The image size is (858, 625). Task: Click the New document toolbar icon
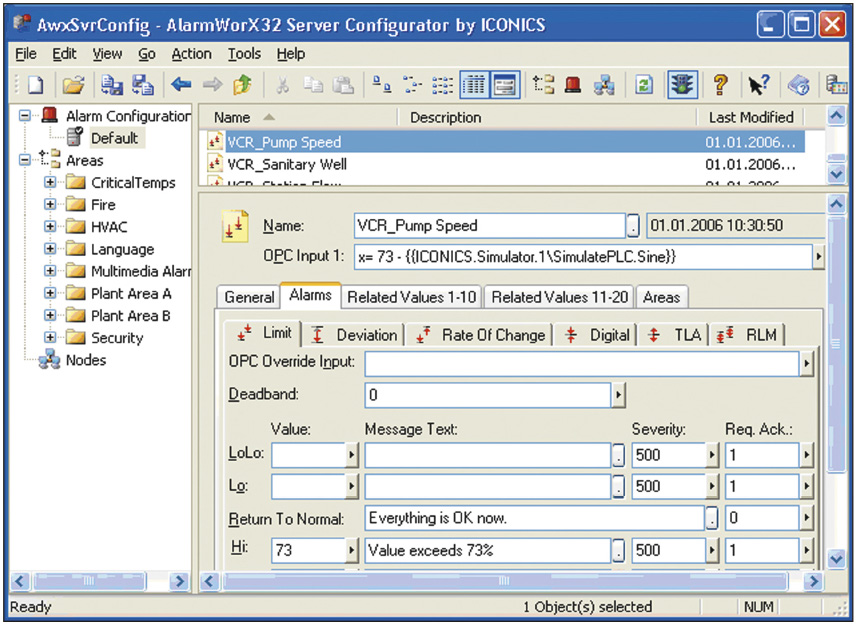(x=36, y=85)
